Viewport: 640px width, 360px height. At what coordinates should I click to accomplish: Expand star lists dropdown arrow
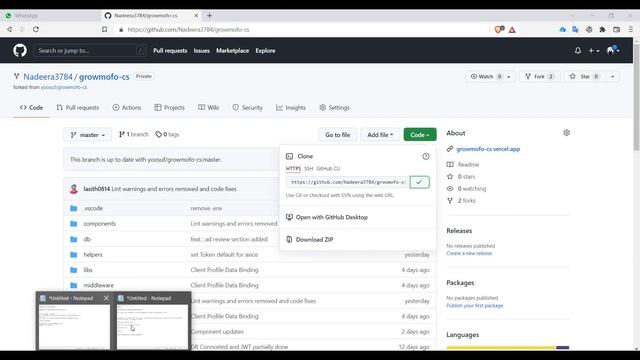(612, 77)
